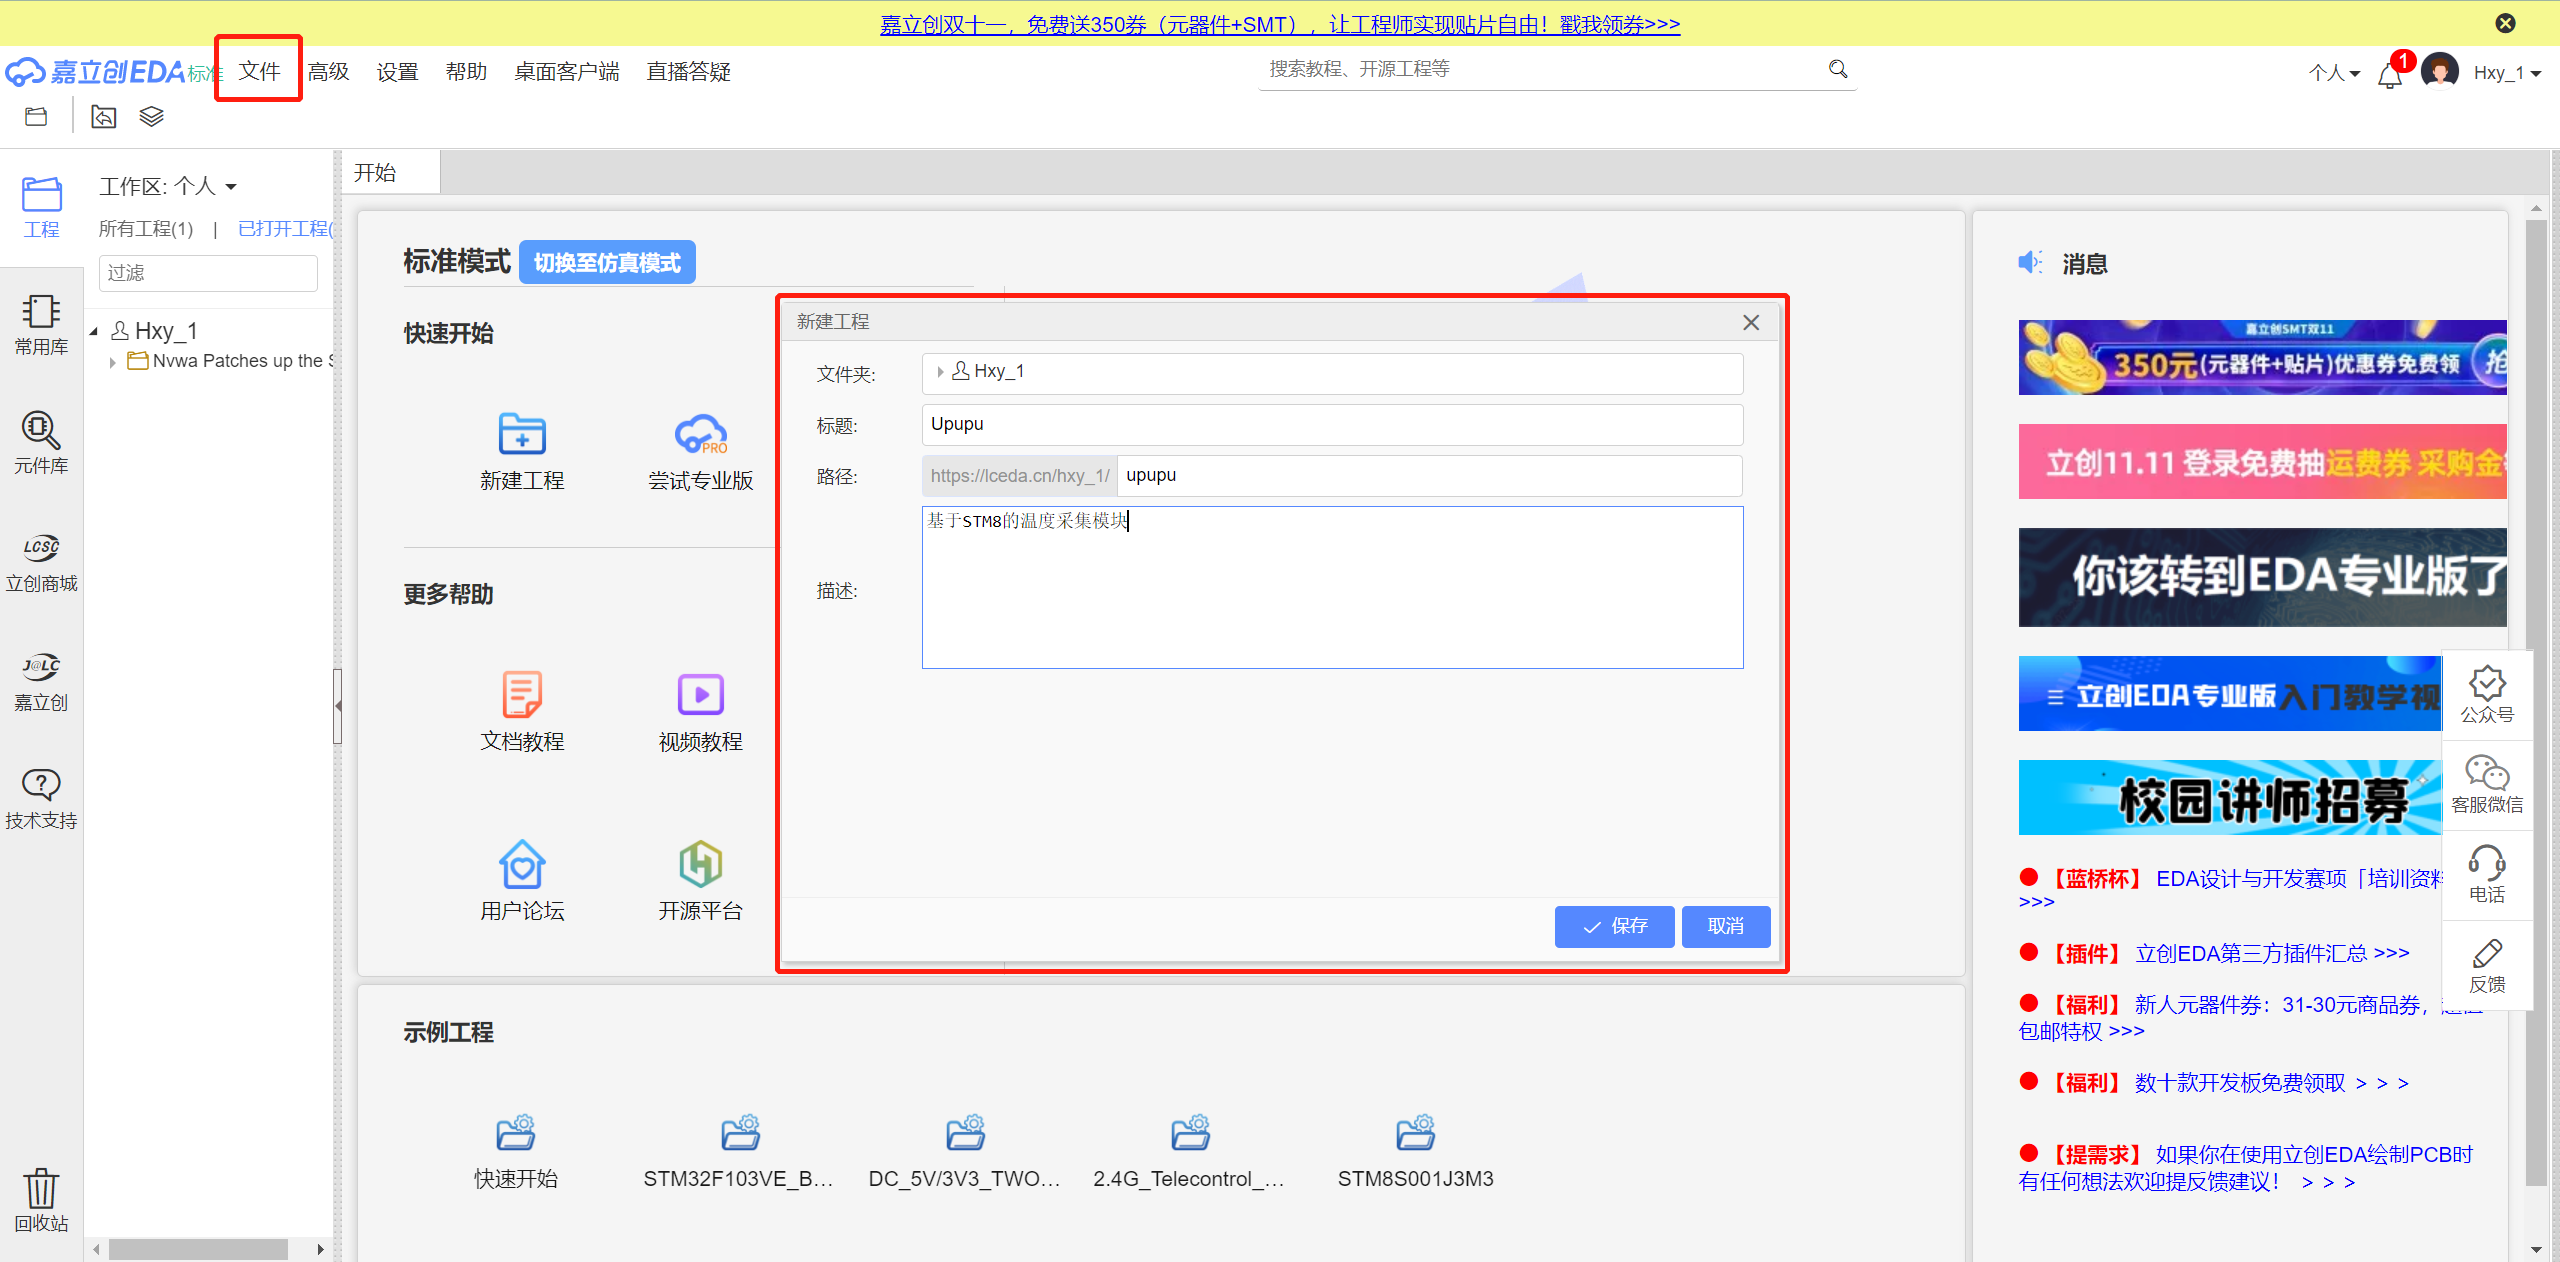Collapse the left panel using the splitter handle
Image resolution: width=2560 pixels, height=1262 pixels.
point(338,706)
